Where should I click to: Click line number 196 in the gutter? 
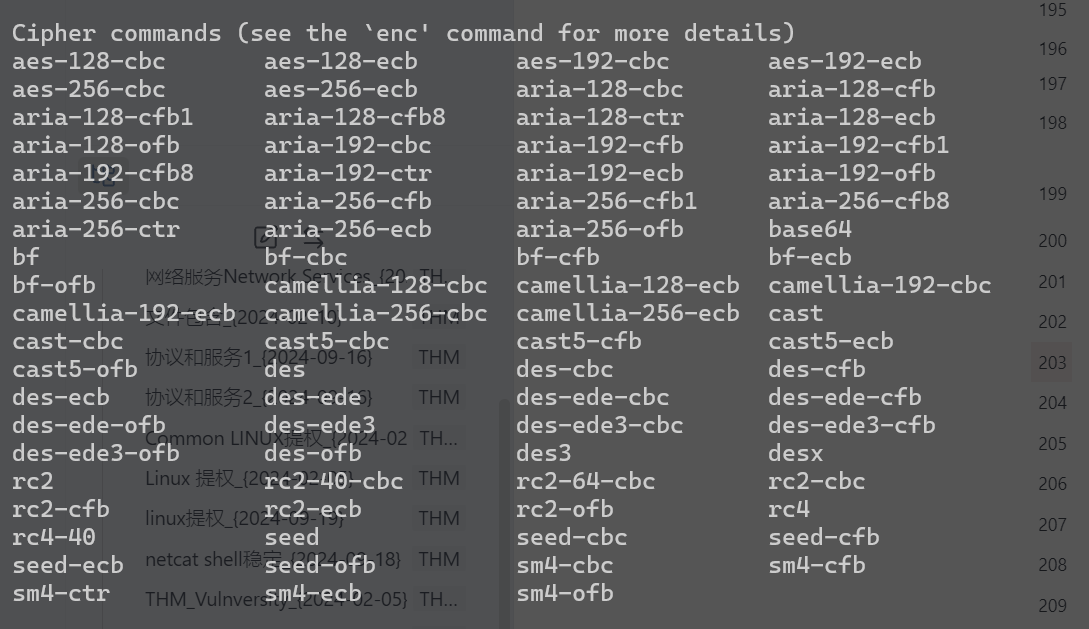1052,49
